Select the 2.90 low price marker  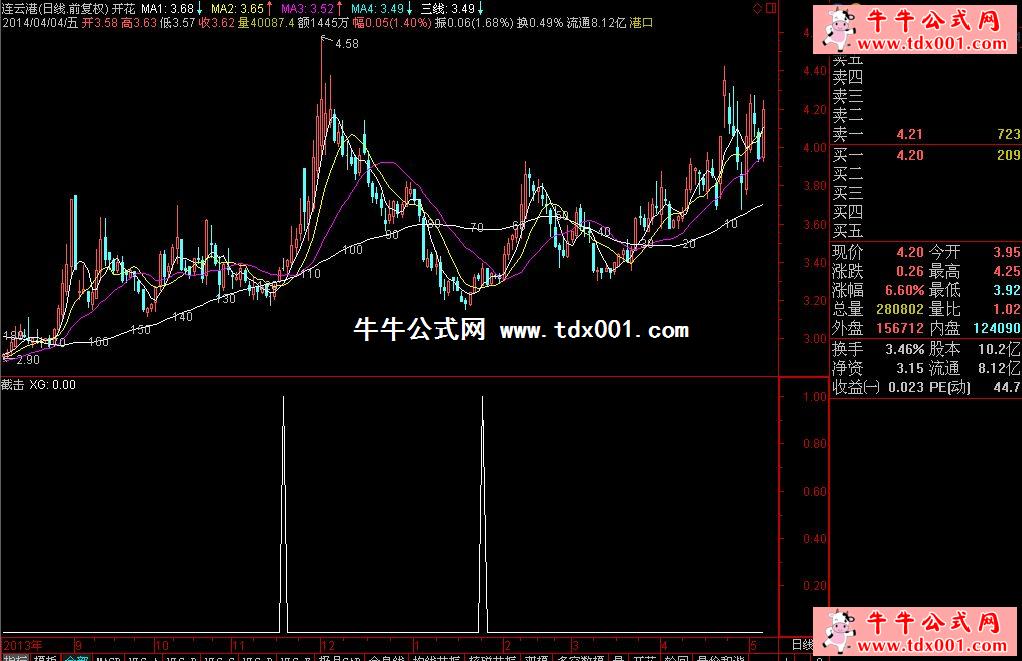pos(27,359)
